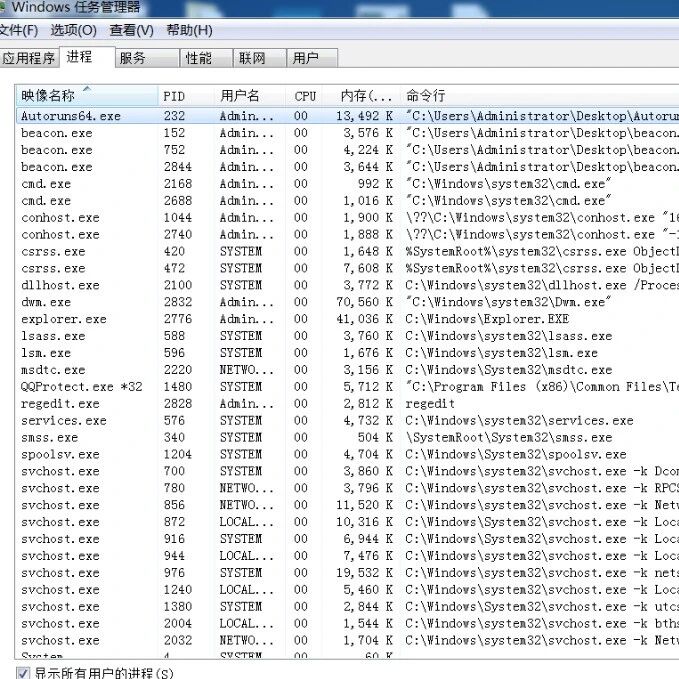Switch to the 服务 tab
Viewport: 679px width, 679px height.
click(x=132, y=58)
